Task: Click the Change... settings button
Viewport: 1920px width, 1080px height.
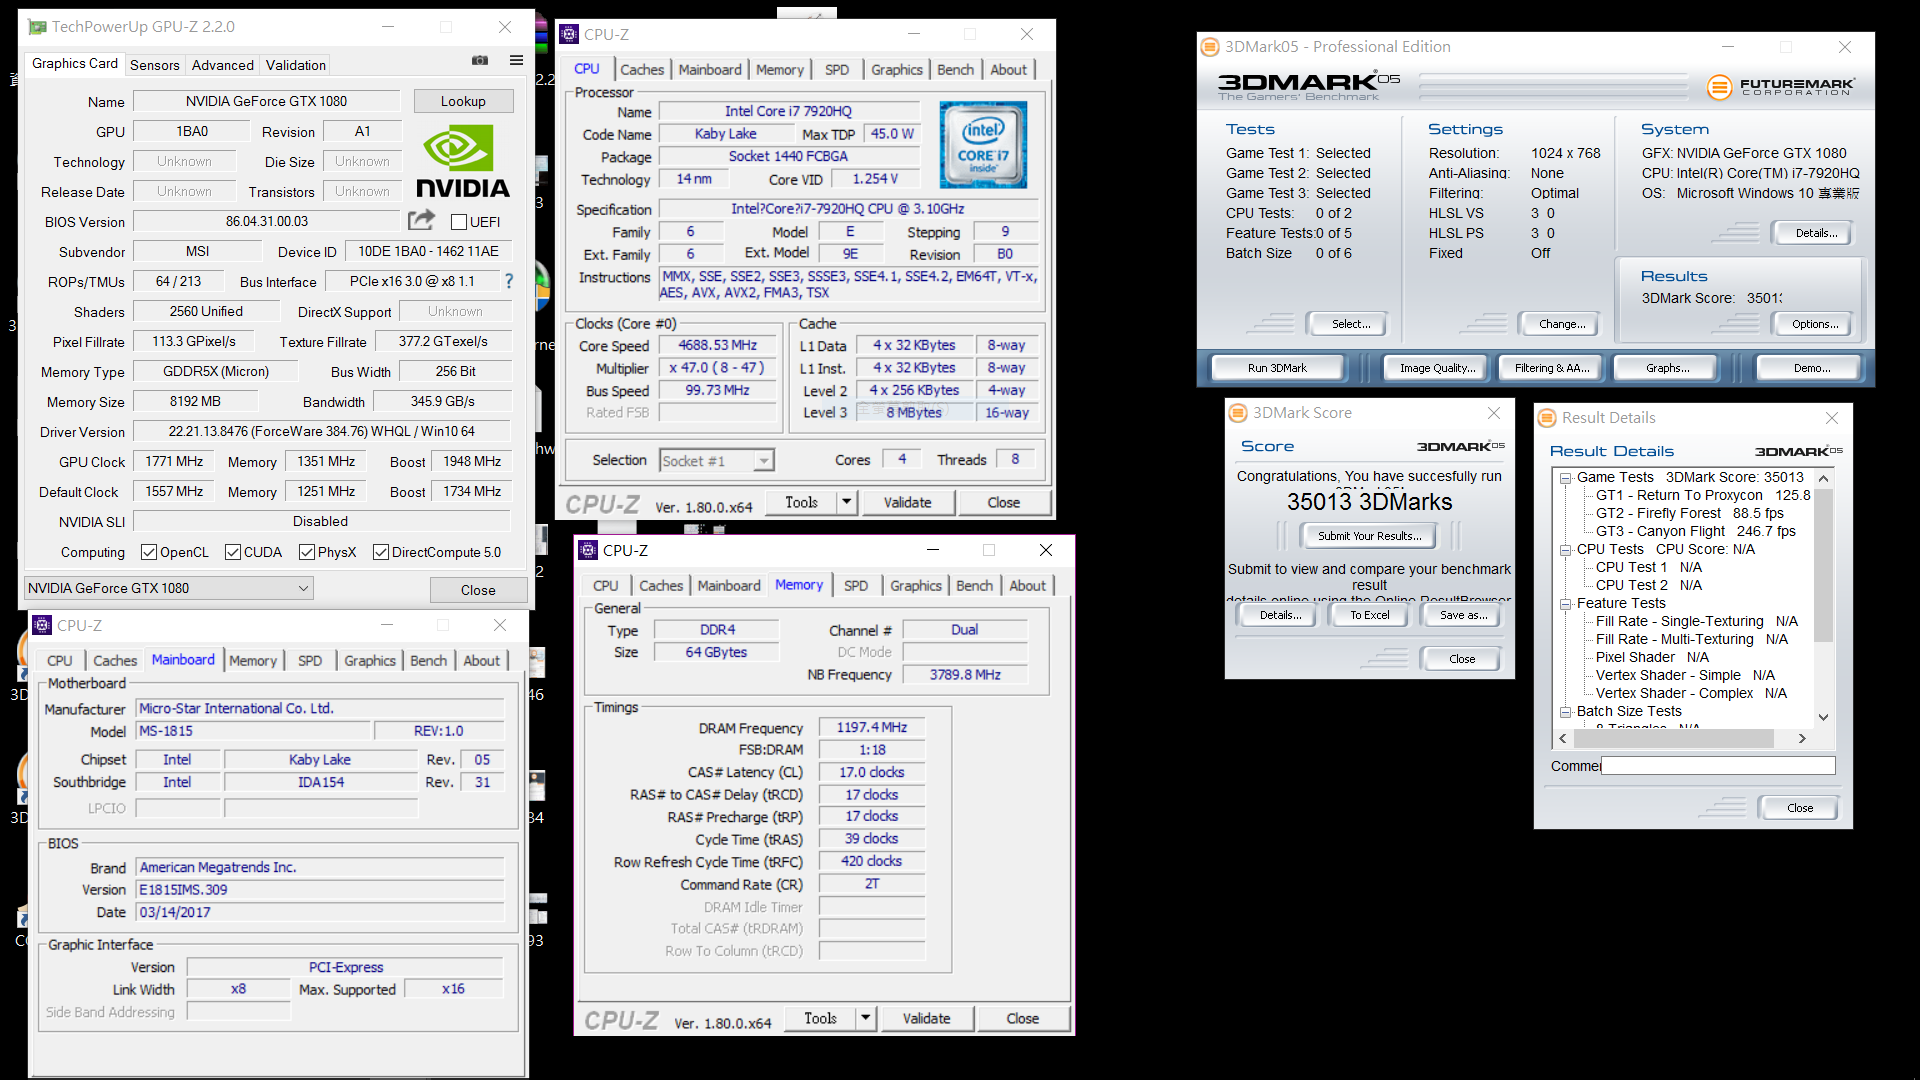Action: tap(1561, 324)
